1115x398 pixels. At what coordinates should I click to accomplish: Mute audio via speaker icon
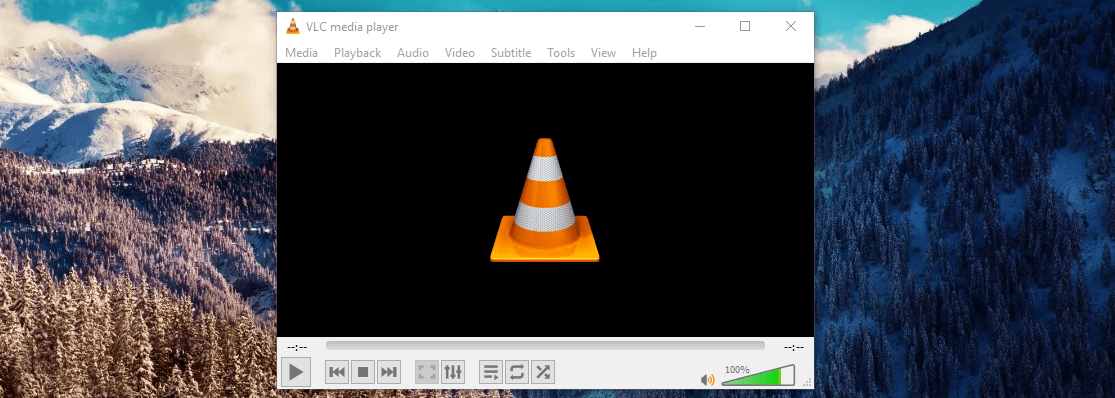tap(707, 380)
